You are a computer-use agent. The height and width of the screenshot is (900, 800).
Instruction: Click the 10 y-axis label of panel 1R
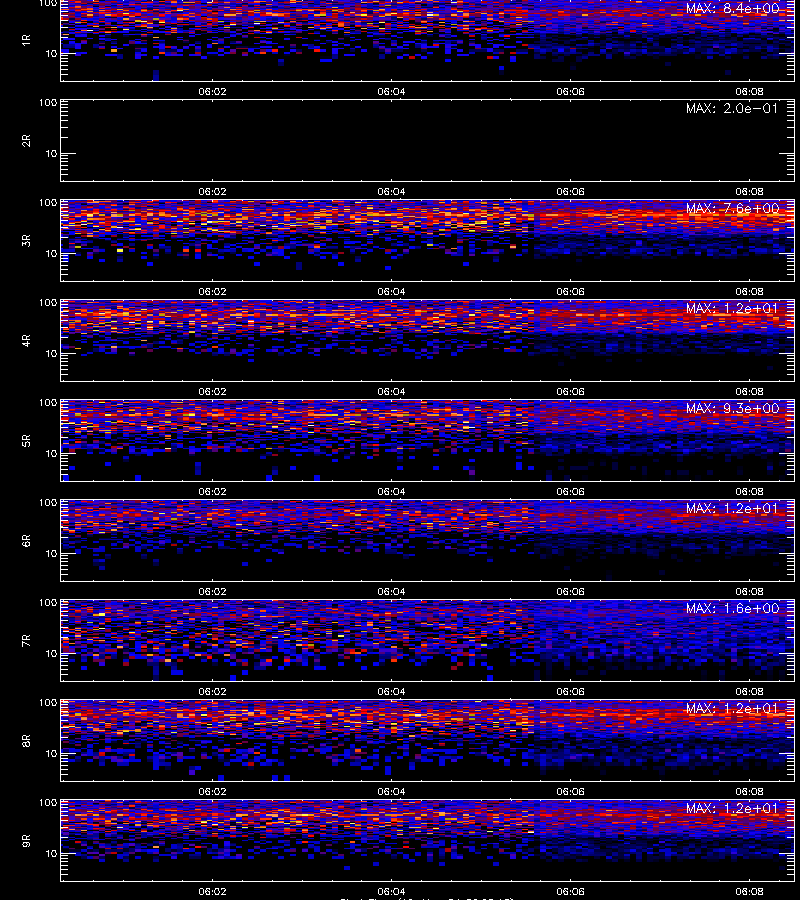(51, 54)
